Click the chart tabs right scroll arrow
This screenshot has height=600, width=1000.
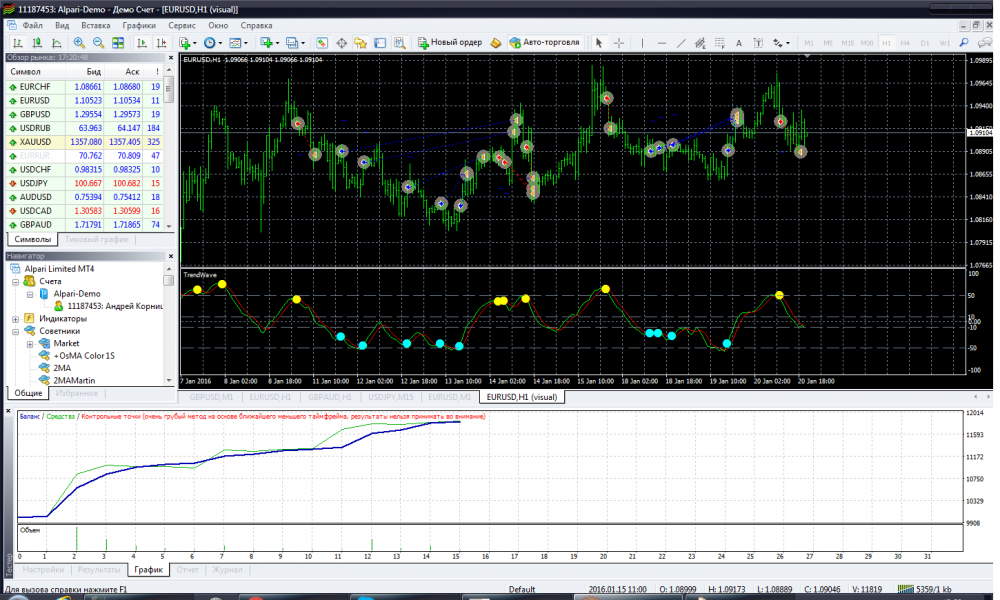(988, 397)
